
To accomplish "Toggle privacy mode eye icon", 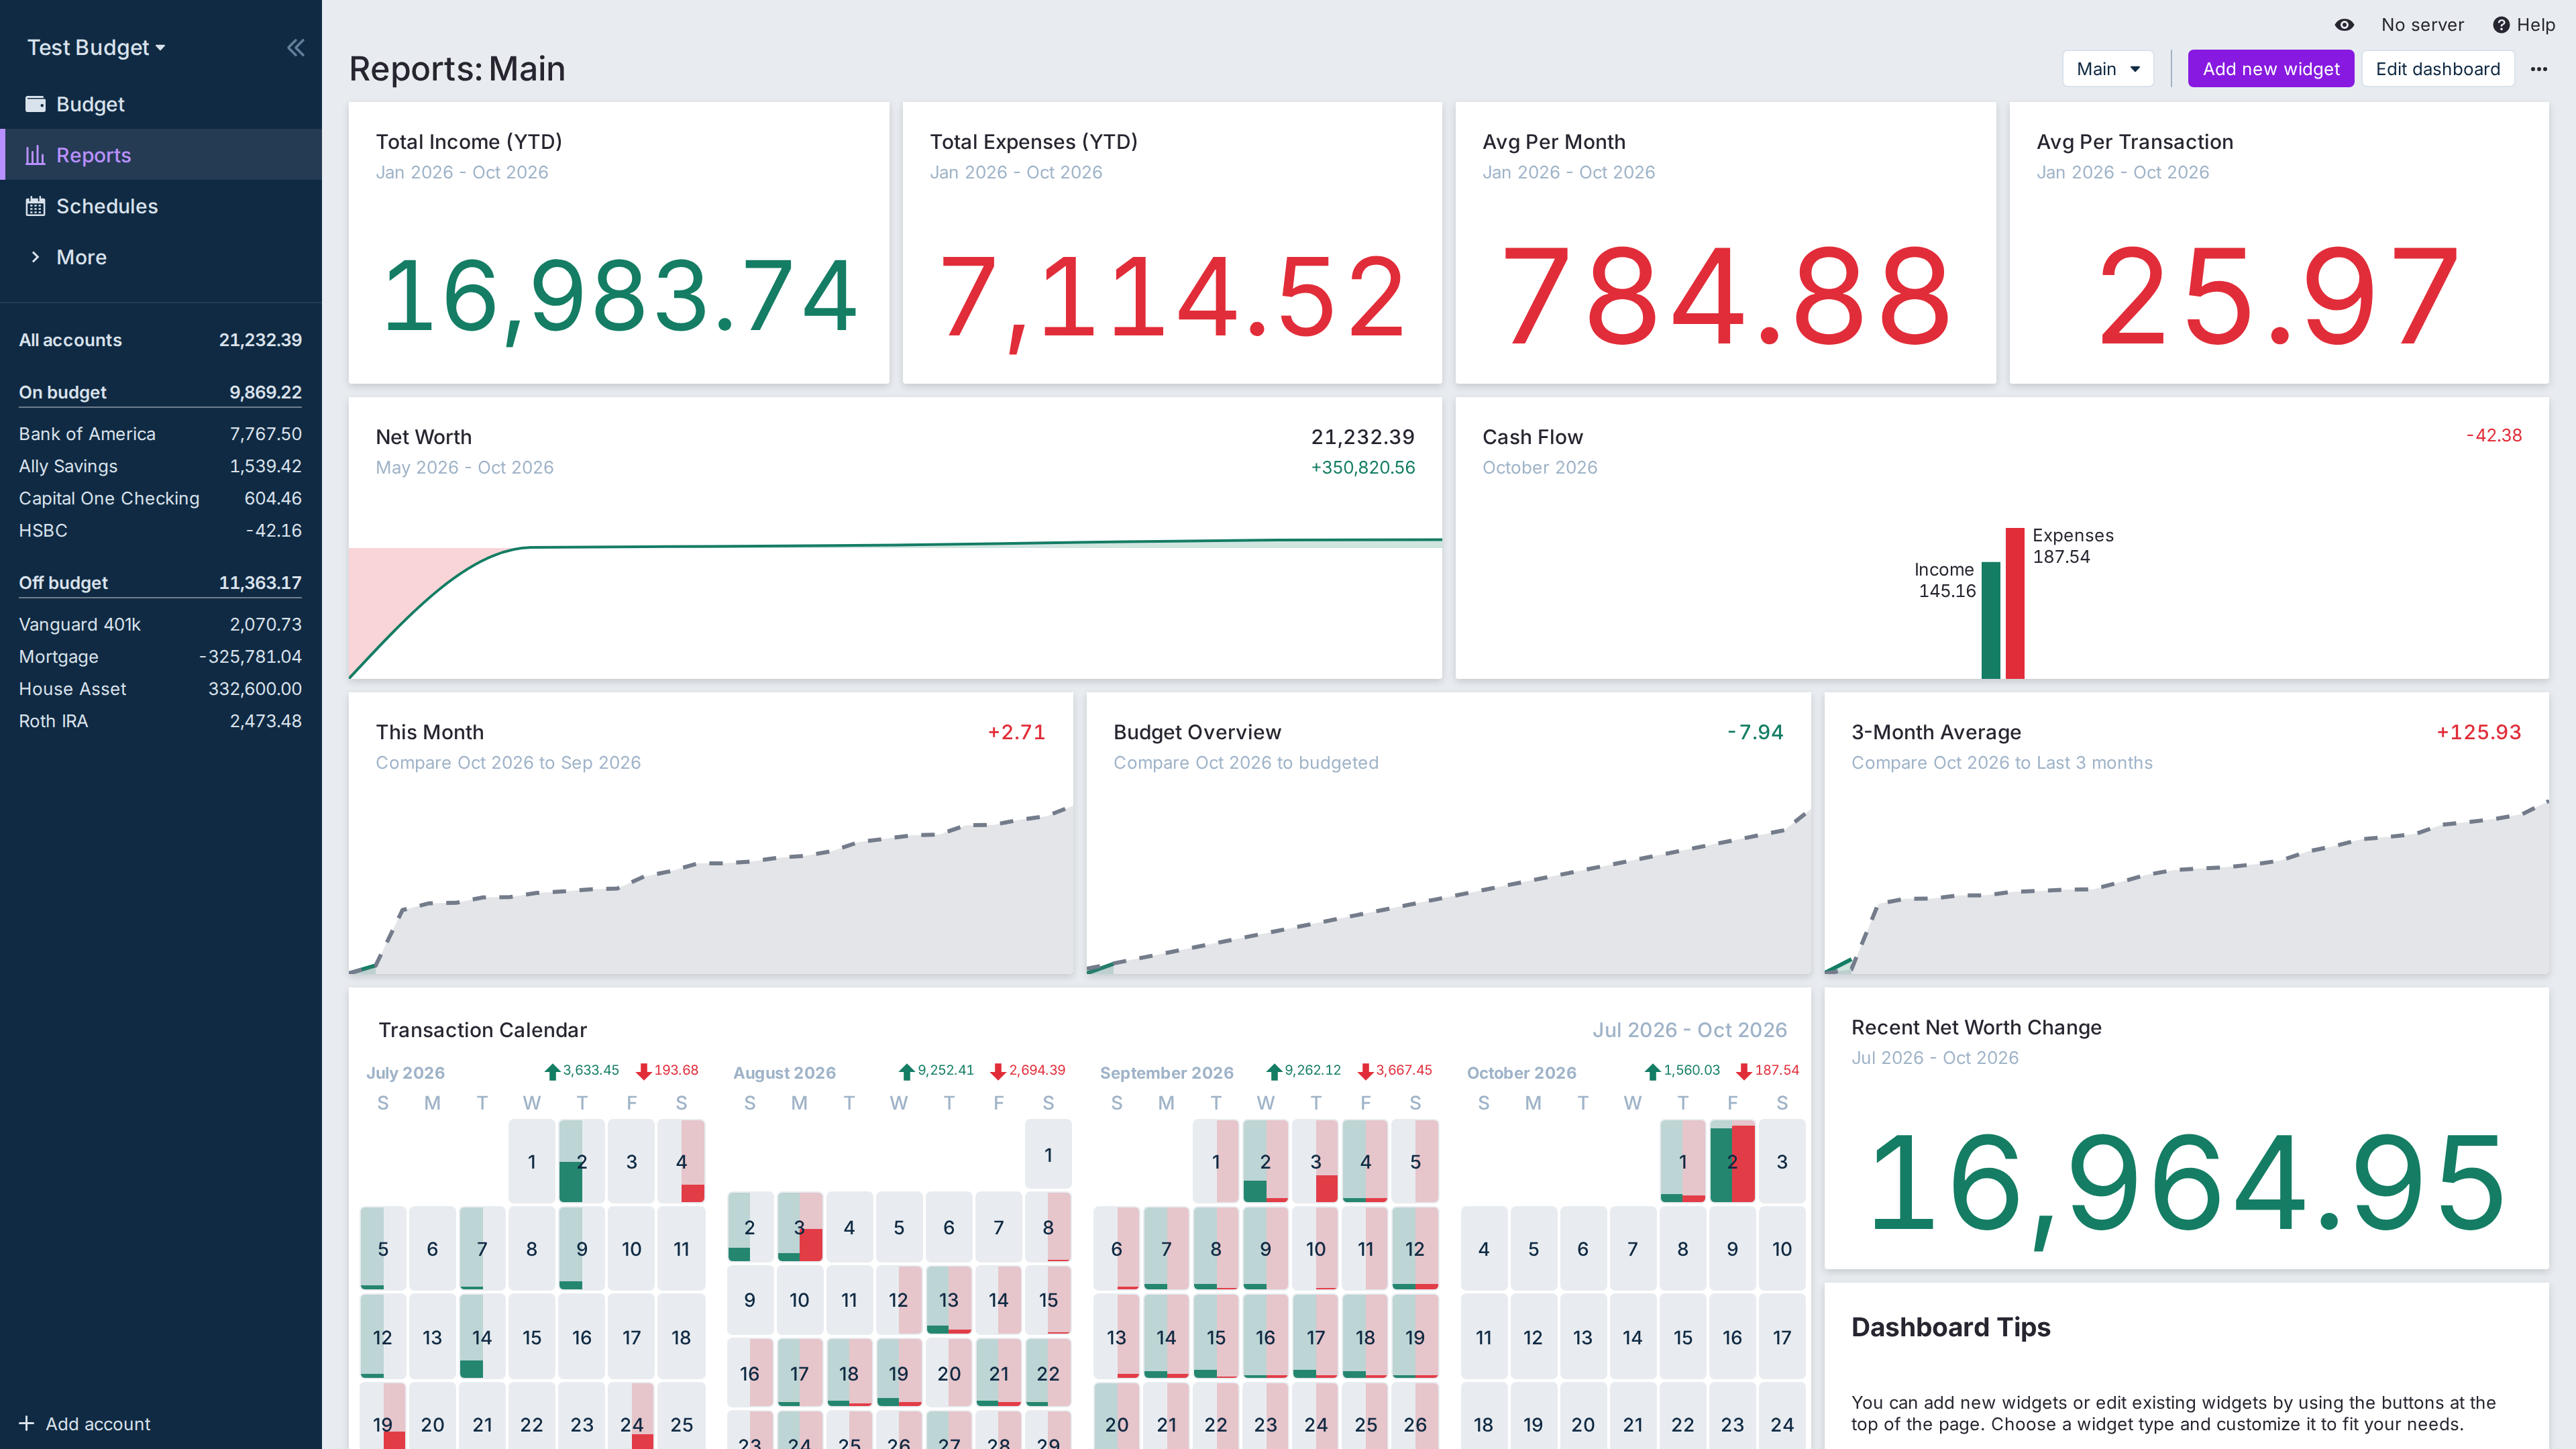I will (2344, 25).
